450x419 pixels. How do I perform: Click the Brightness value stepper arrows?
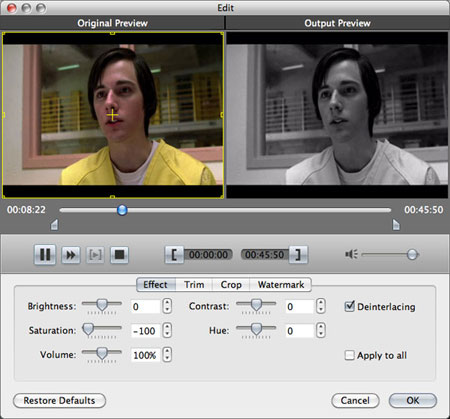pos(167,306)
